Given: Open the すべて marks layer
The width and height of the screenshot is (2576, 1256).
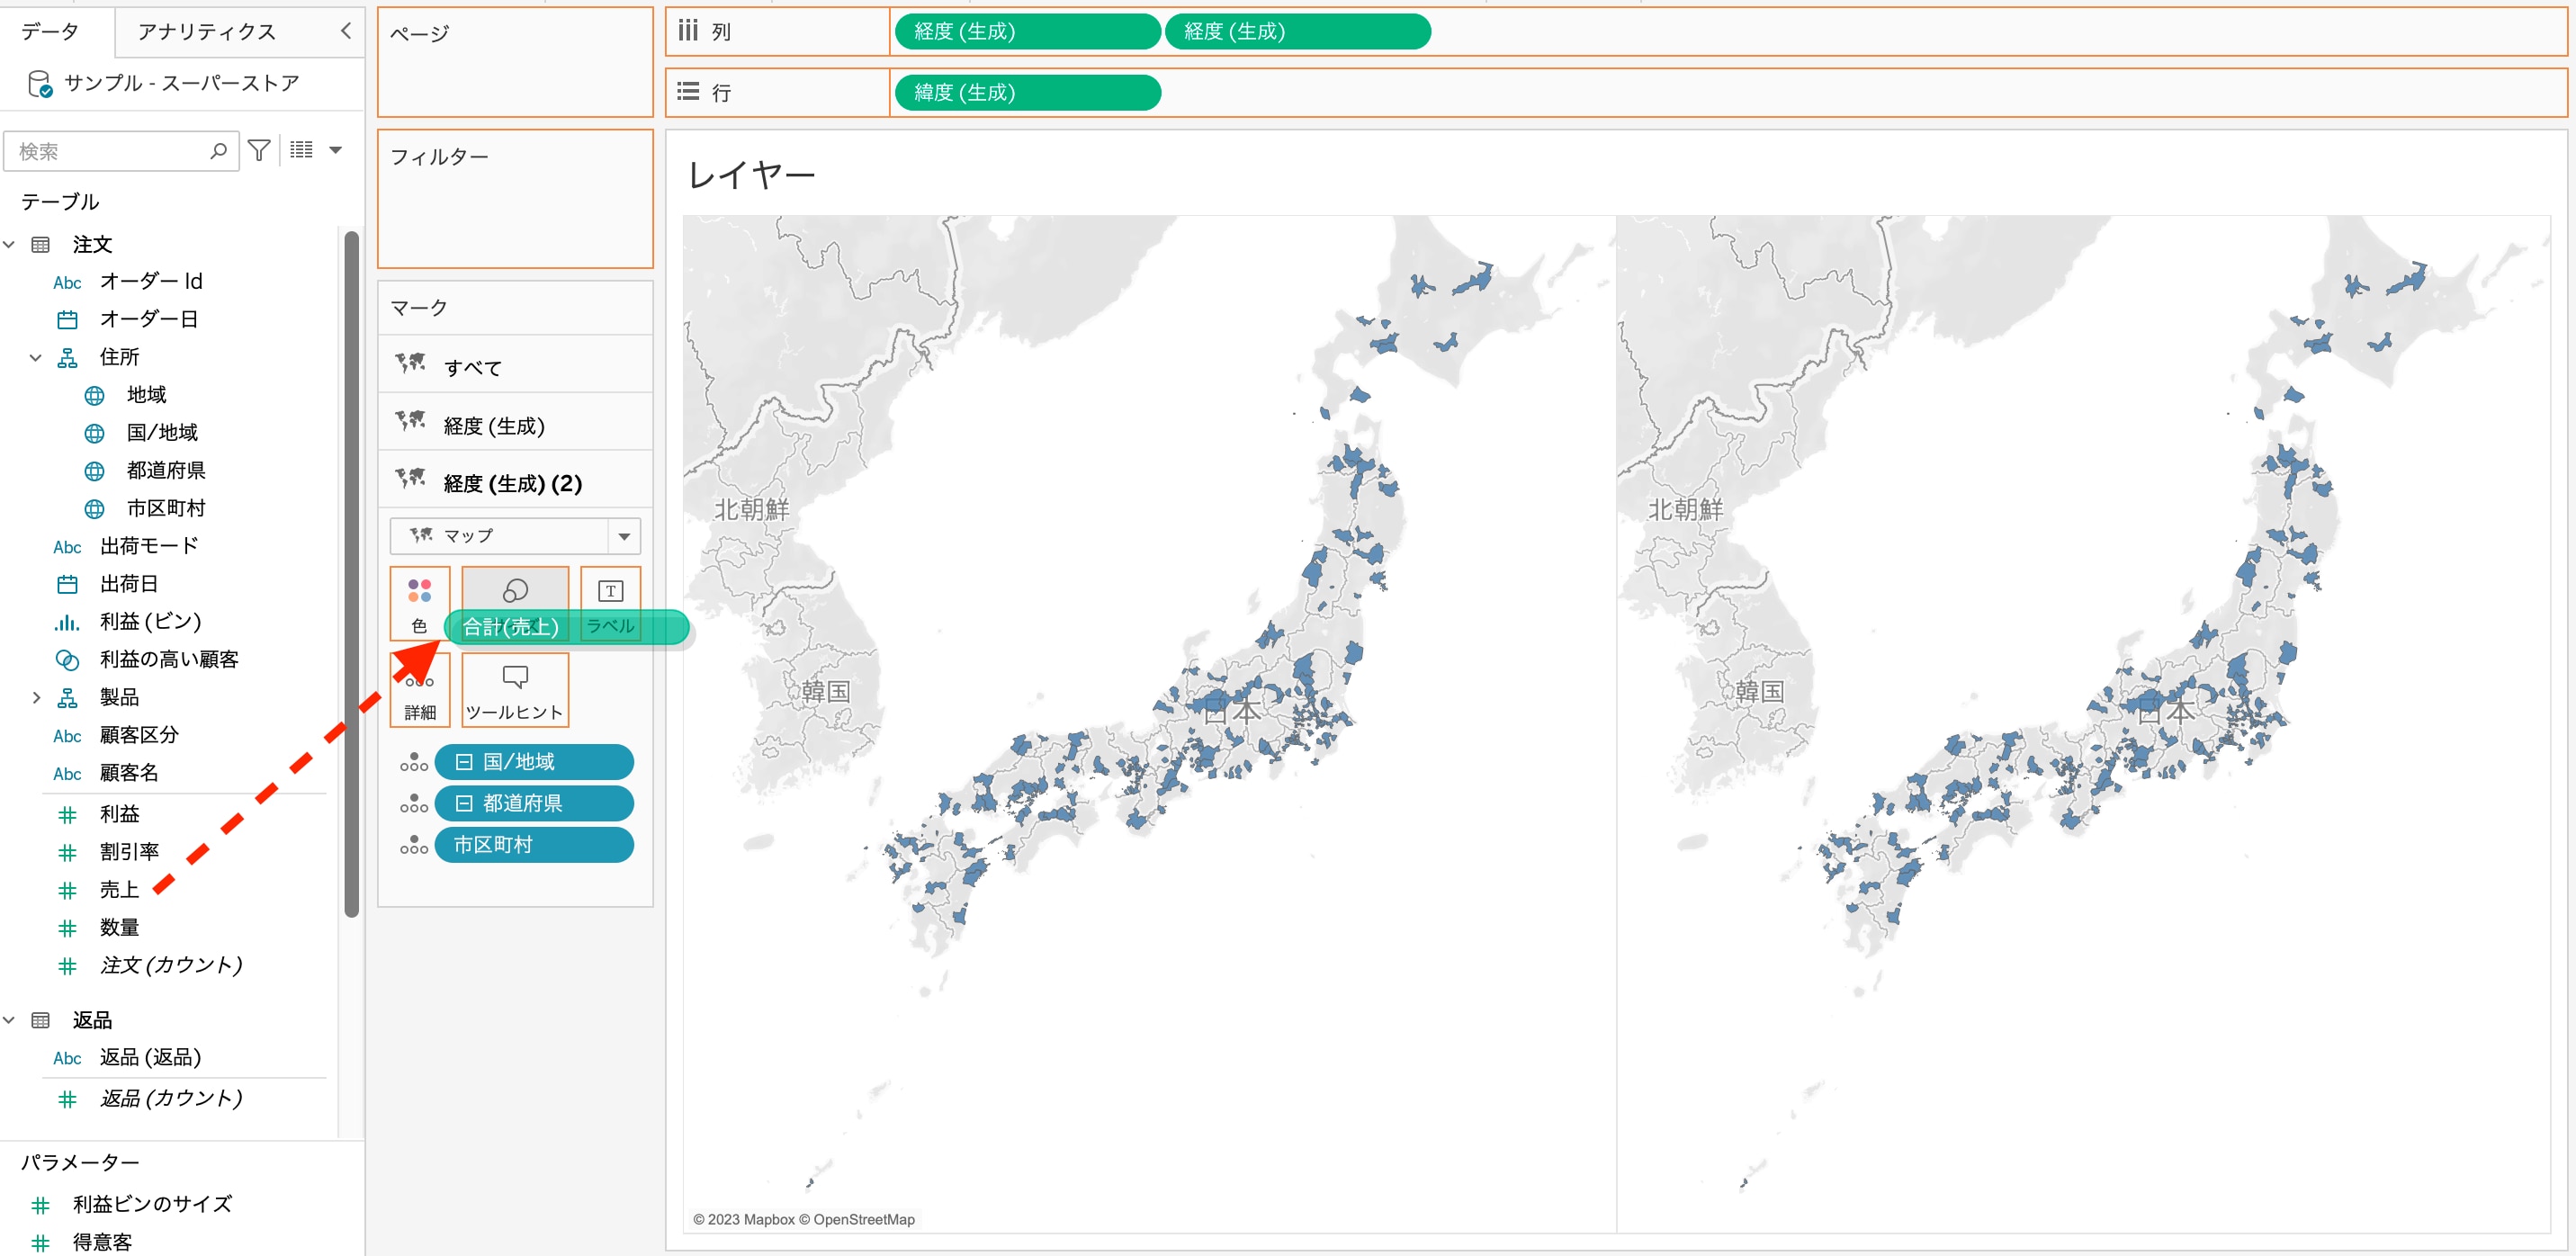Looking at the screenshot, I should coord(515,367).
